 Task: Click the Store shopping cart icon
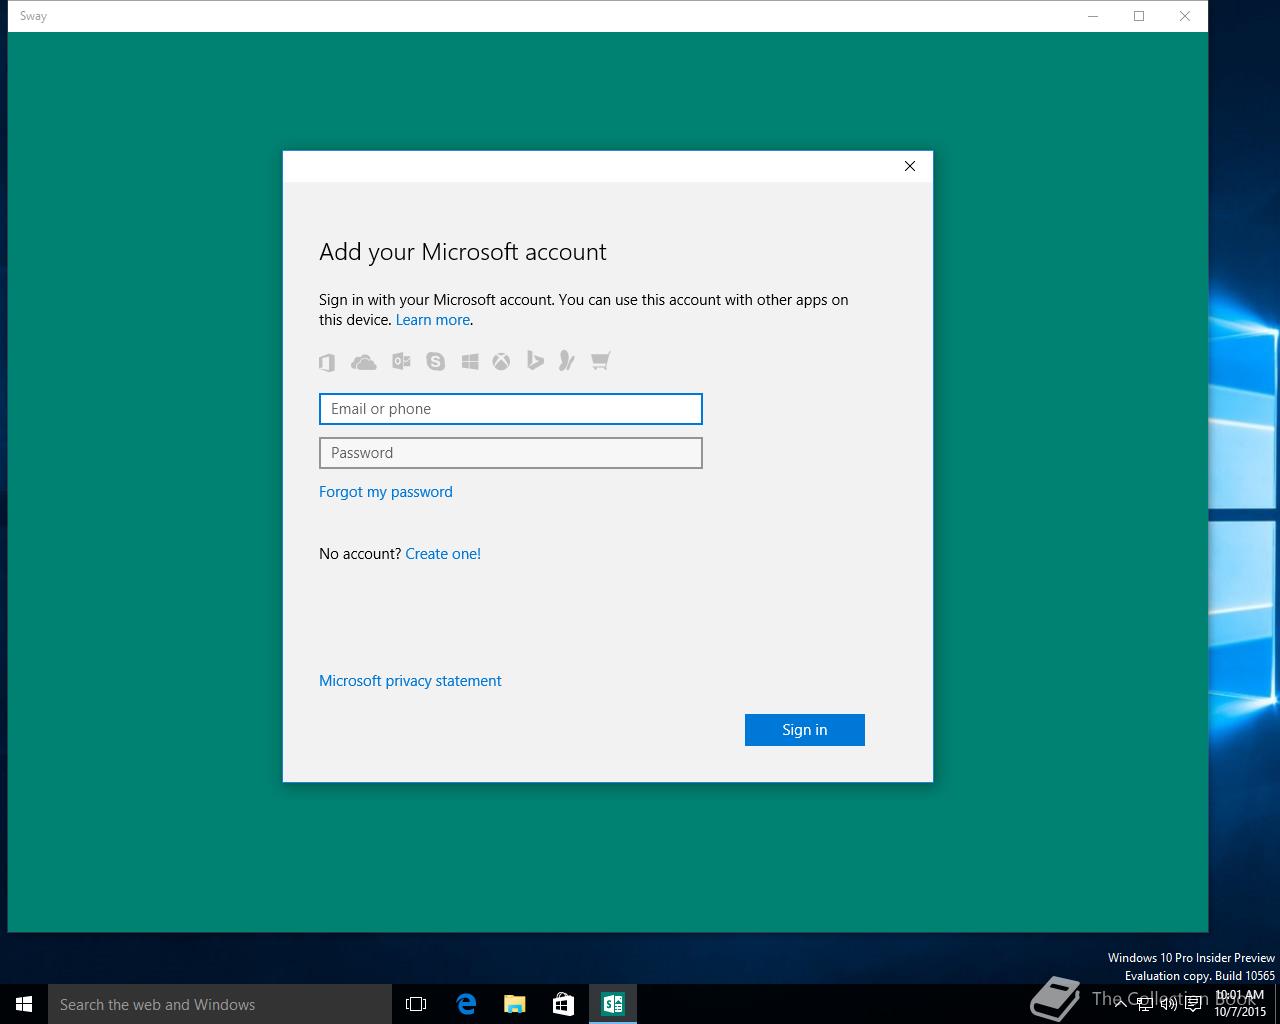coord(600,361)
